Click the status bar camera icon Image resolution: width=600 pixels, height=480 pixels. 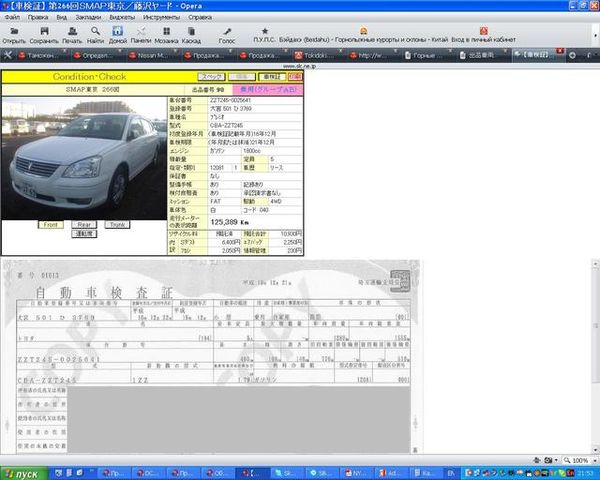click(548, 460)
